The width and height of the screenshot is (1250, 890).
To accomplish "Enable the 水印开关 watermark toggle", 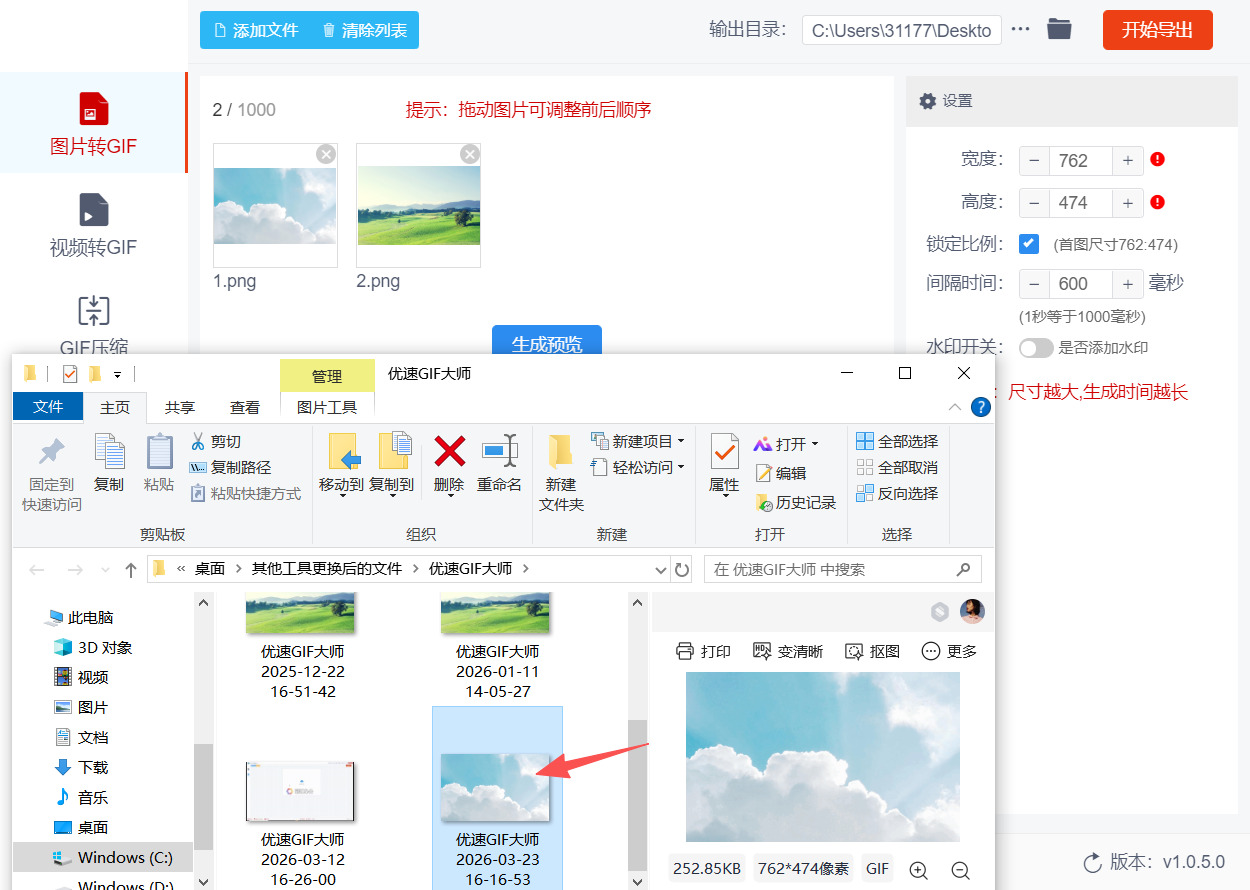I will tap(1036, 348).
